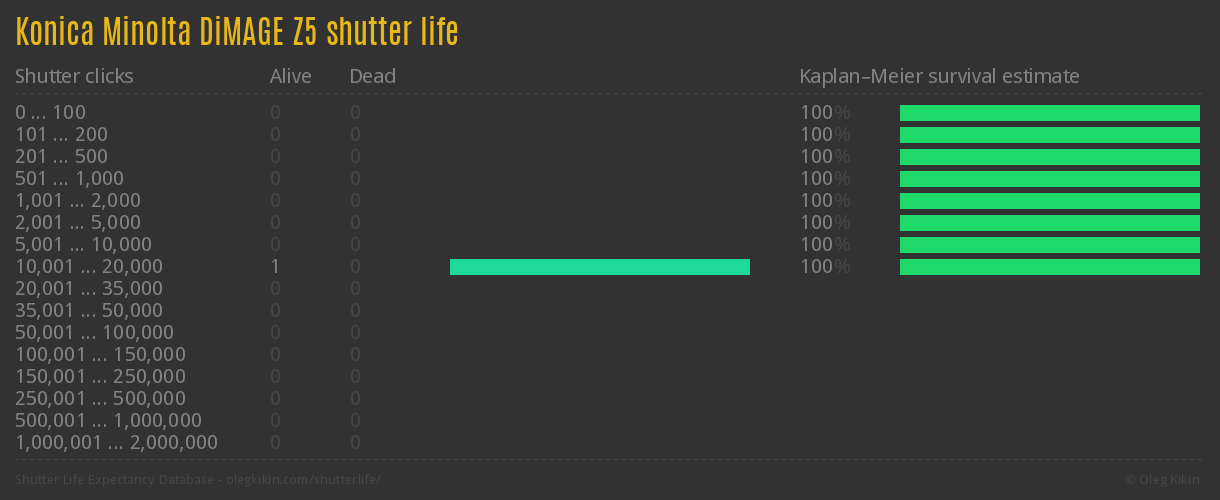Screen dimensions: 1220x500
Task: Select the 10,001 … 20,000 row label
Action: pos(89,267)
